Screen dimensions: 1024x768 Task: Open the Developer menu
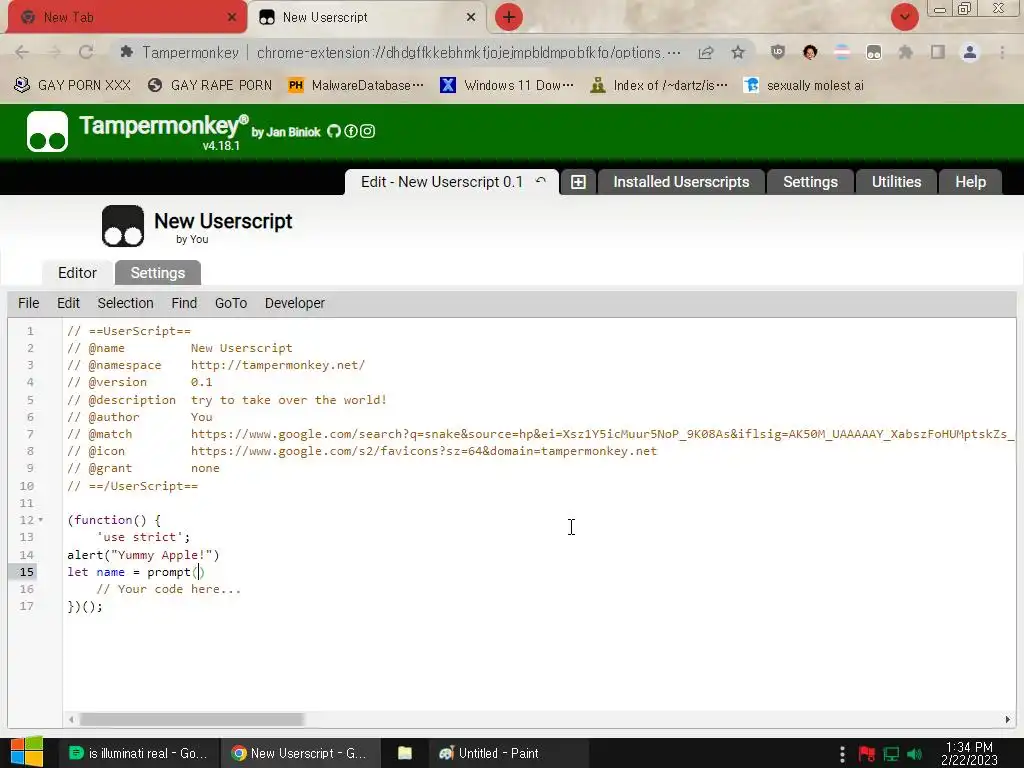[295, 303]
